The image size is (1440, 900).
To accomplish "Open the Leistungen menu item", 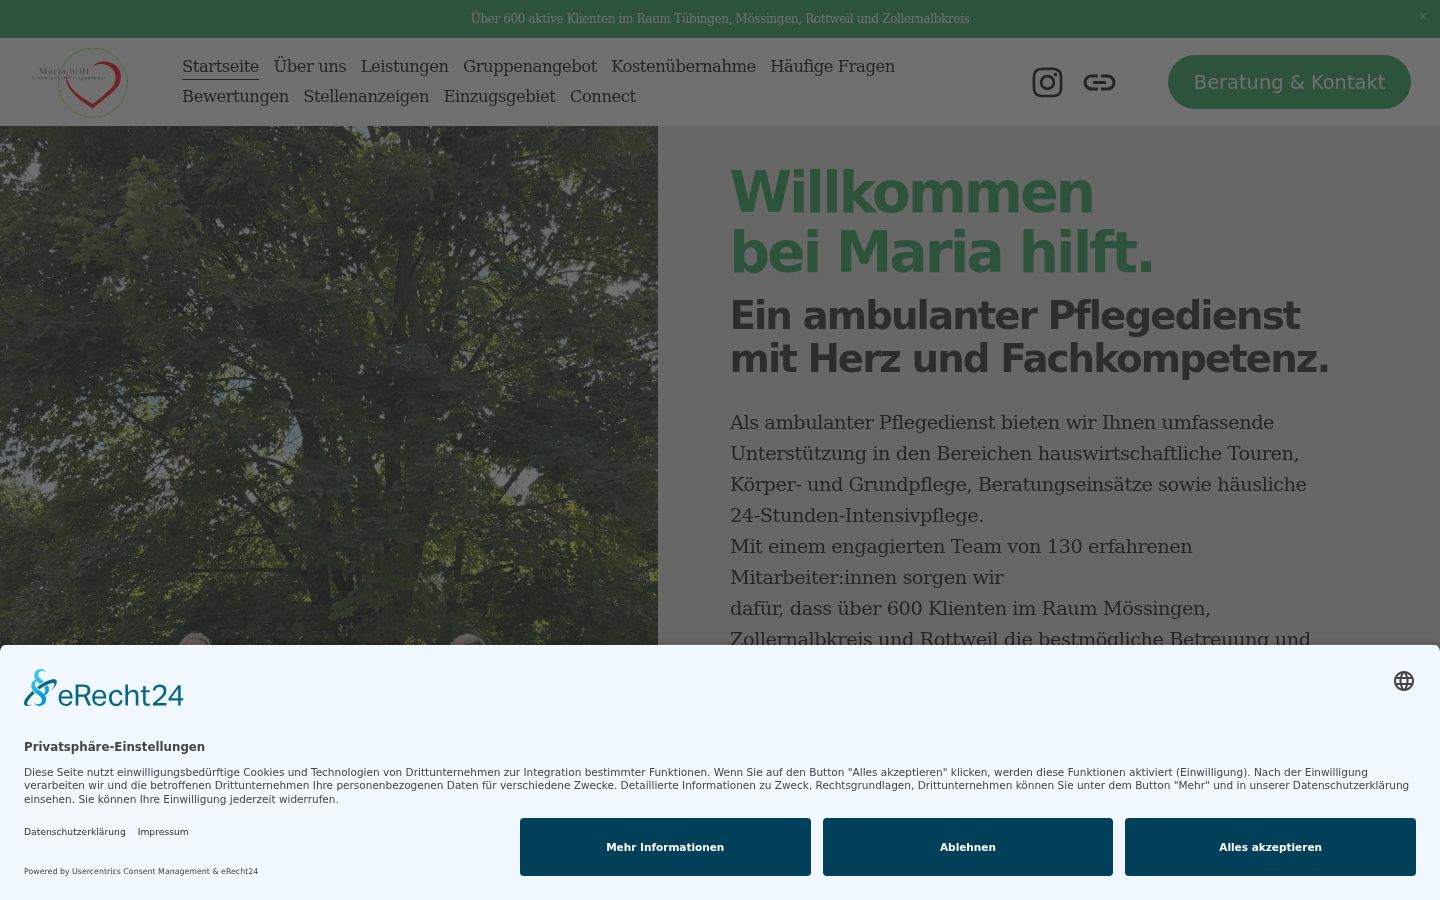I will pyautogui.click(x=404, y=66).
